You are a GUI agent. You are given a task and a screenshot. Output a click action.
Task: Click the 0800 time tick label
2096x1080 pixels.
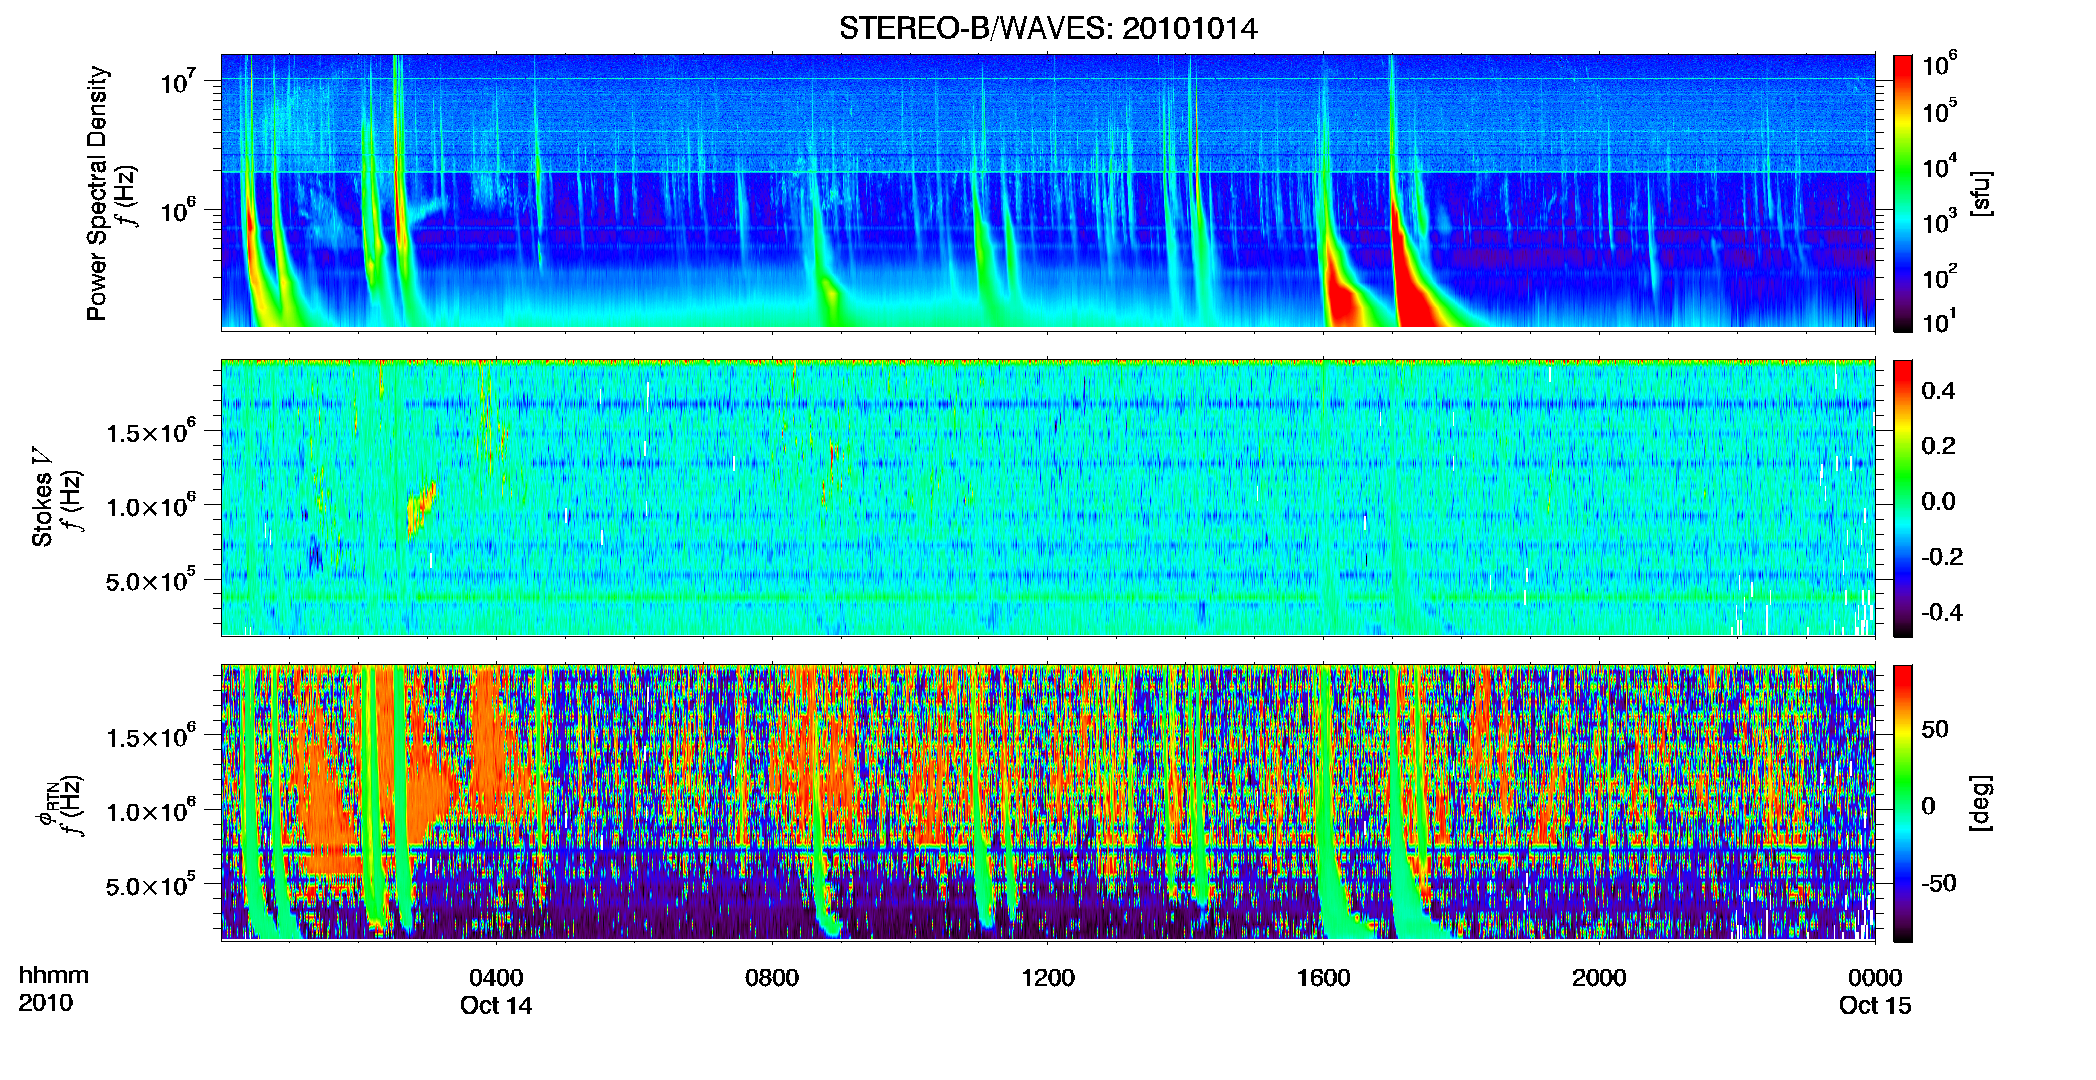point(772,978)
